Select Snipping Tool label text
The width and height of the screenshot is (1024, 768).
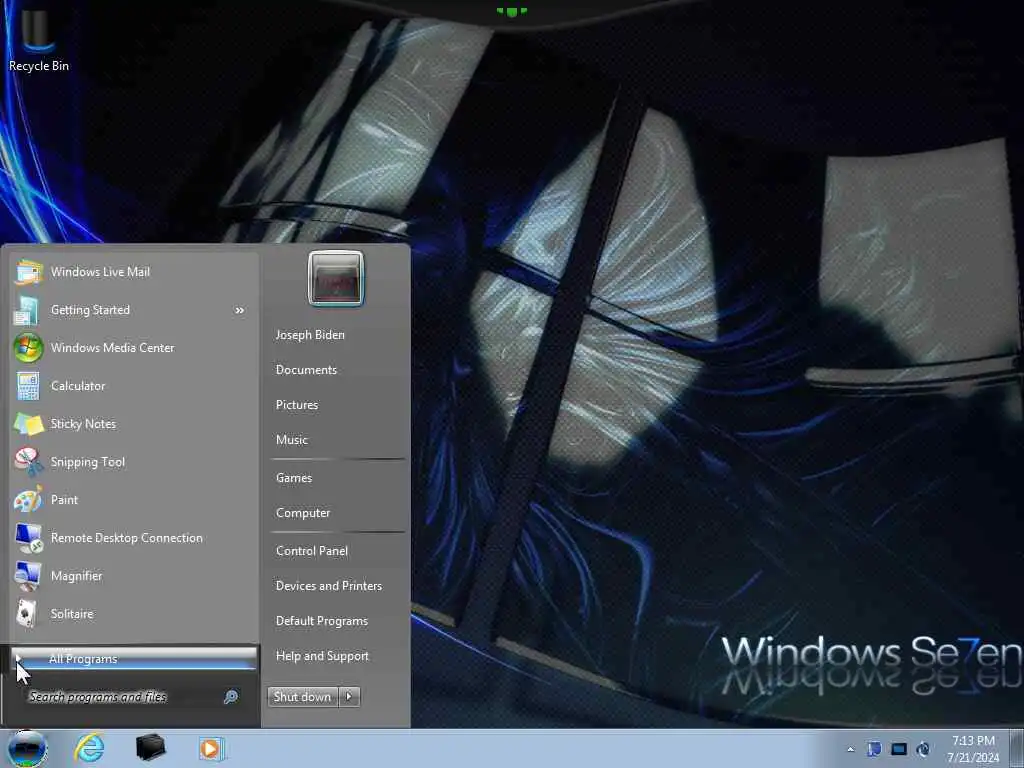tap(88, 462)
